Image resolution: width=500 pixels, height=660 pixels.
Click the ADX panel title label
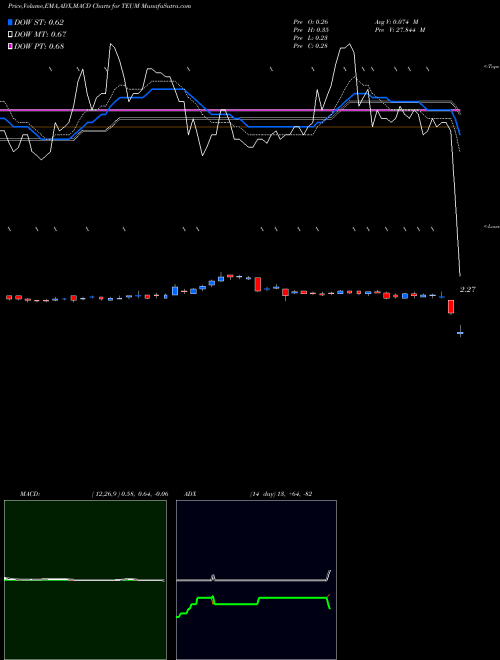click(190, 494)
